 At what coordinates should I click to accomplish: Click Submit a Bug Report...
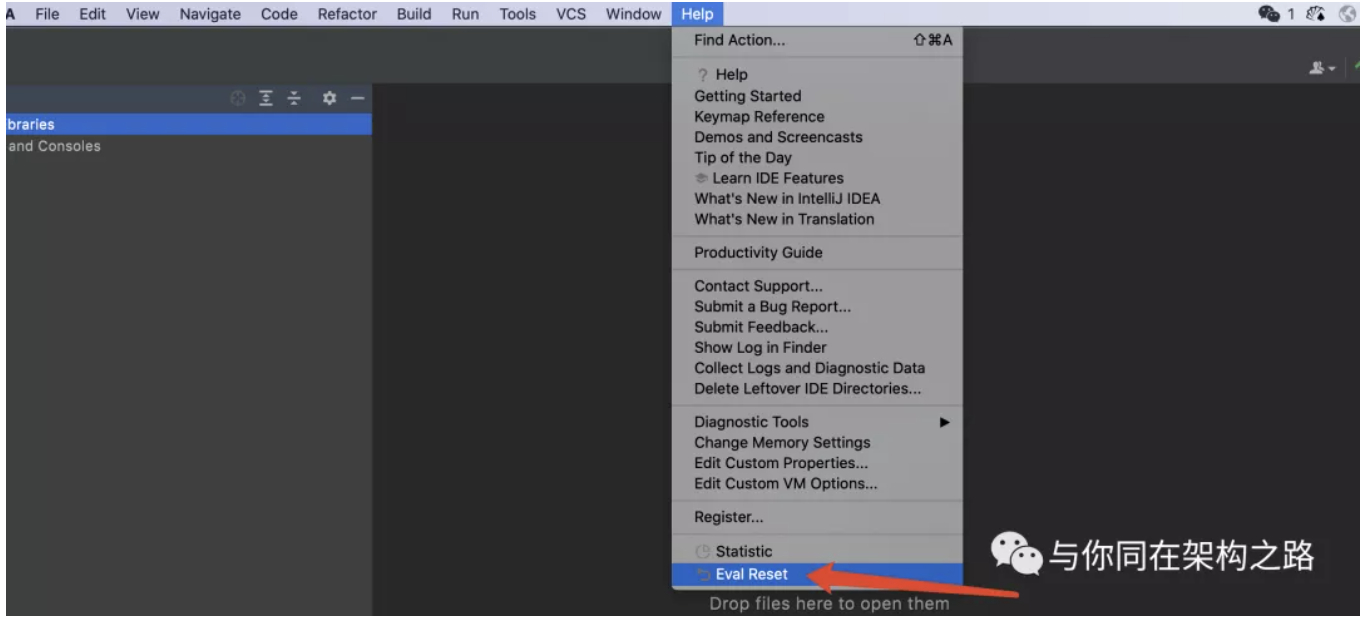pyautogui.click(x=772, y=307)
